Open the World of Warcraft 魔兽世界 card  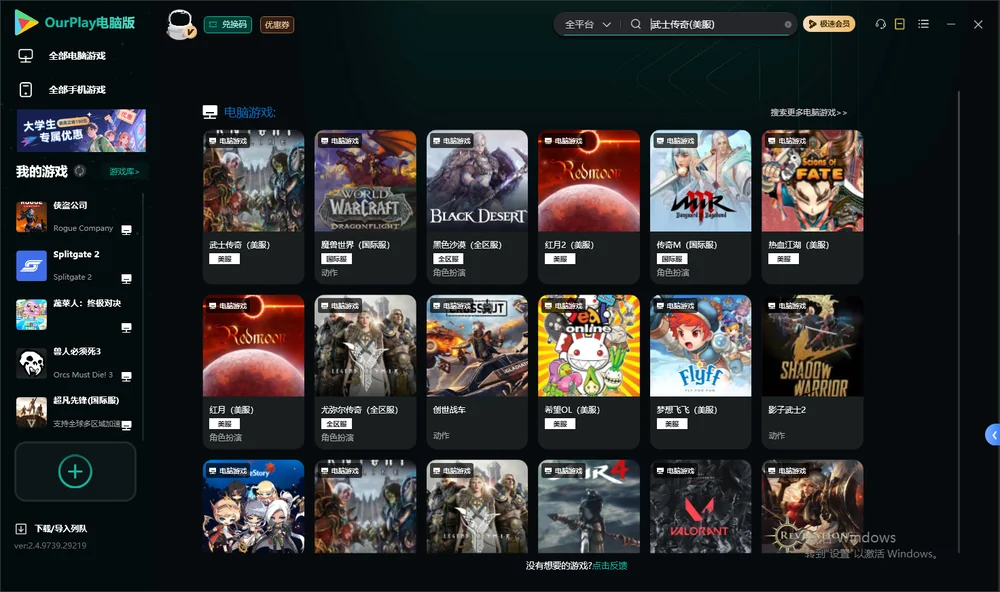click(365, 207)
